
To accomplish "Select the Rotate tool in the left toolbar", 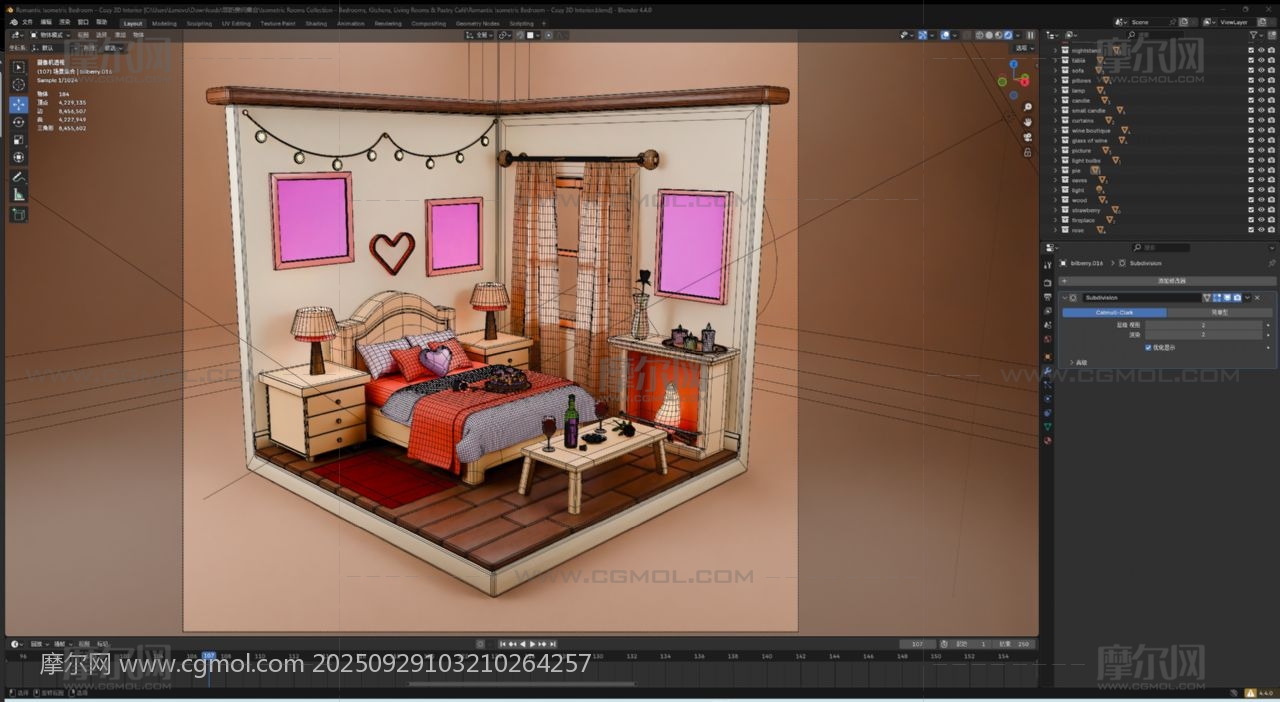I will point(19,122).
